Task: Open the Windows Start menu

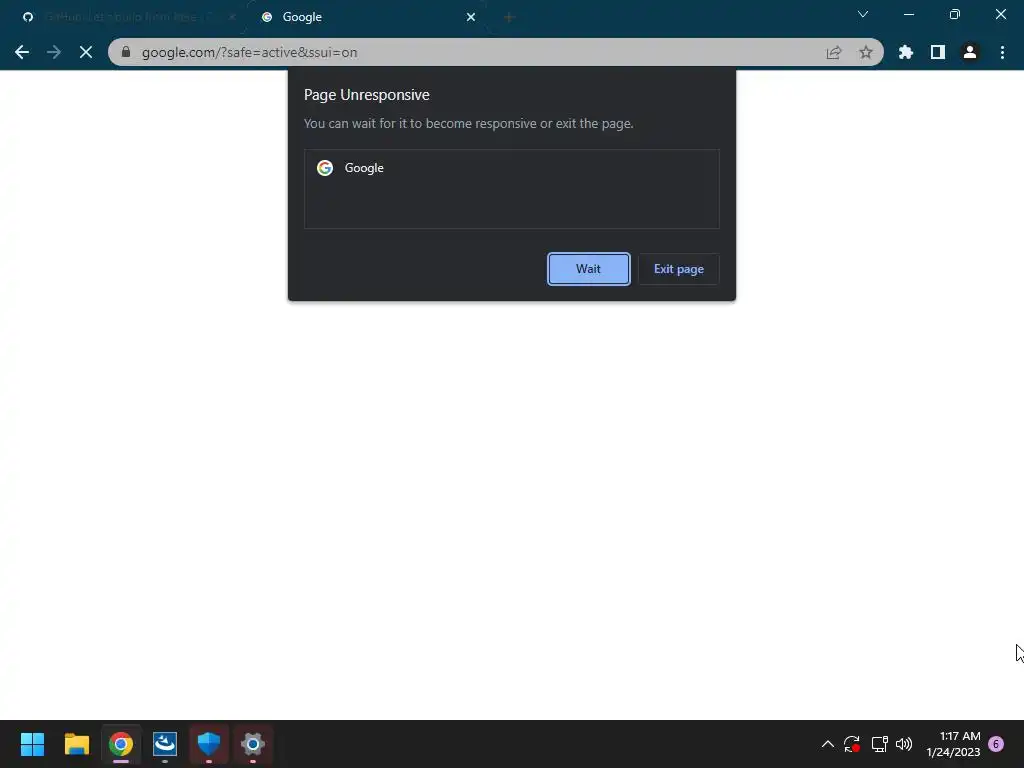Action: point(33,744)
